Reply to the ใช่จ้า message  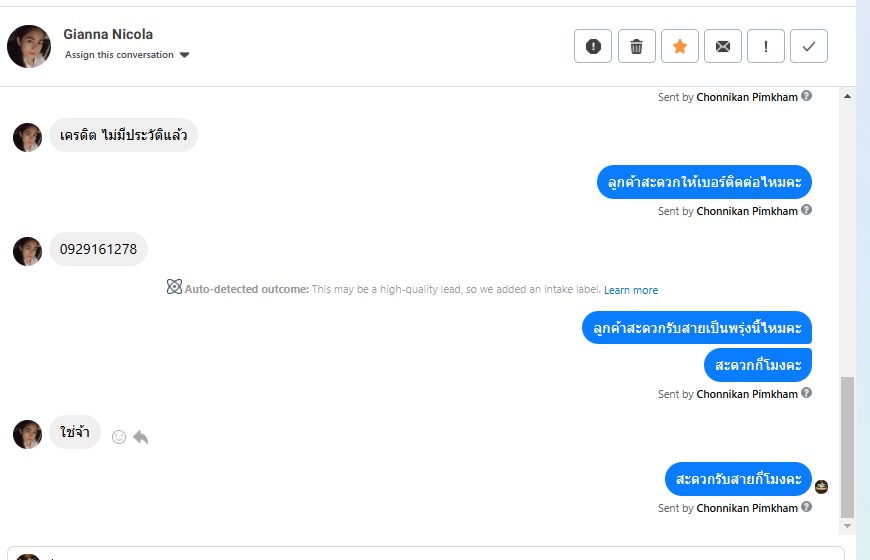pyautogui.click(x=141, y=437)
